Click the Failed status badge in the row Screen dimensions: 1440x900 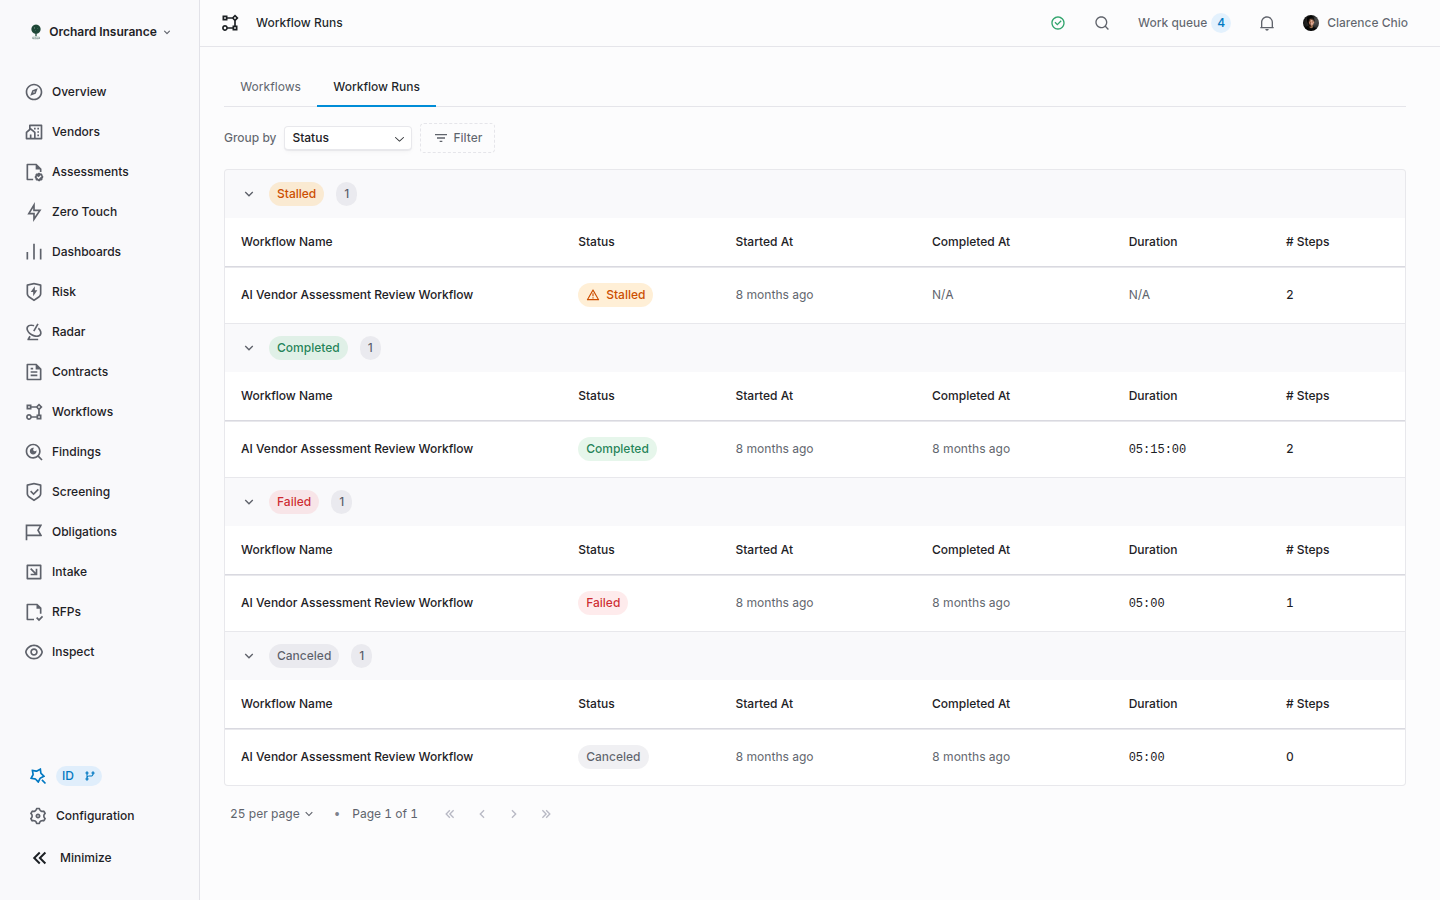[603, 603]
